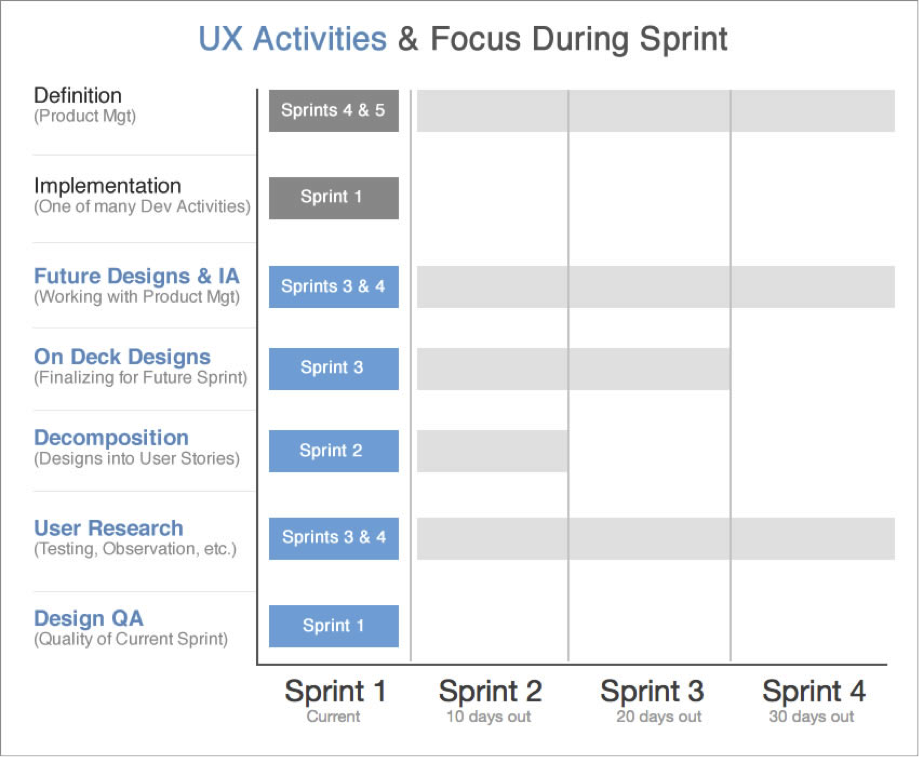Click the blue Sprint 1 Design QA block
Screen dimensions: 919x757
click(333, 626)
